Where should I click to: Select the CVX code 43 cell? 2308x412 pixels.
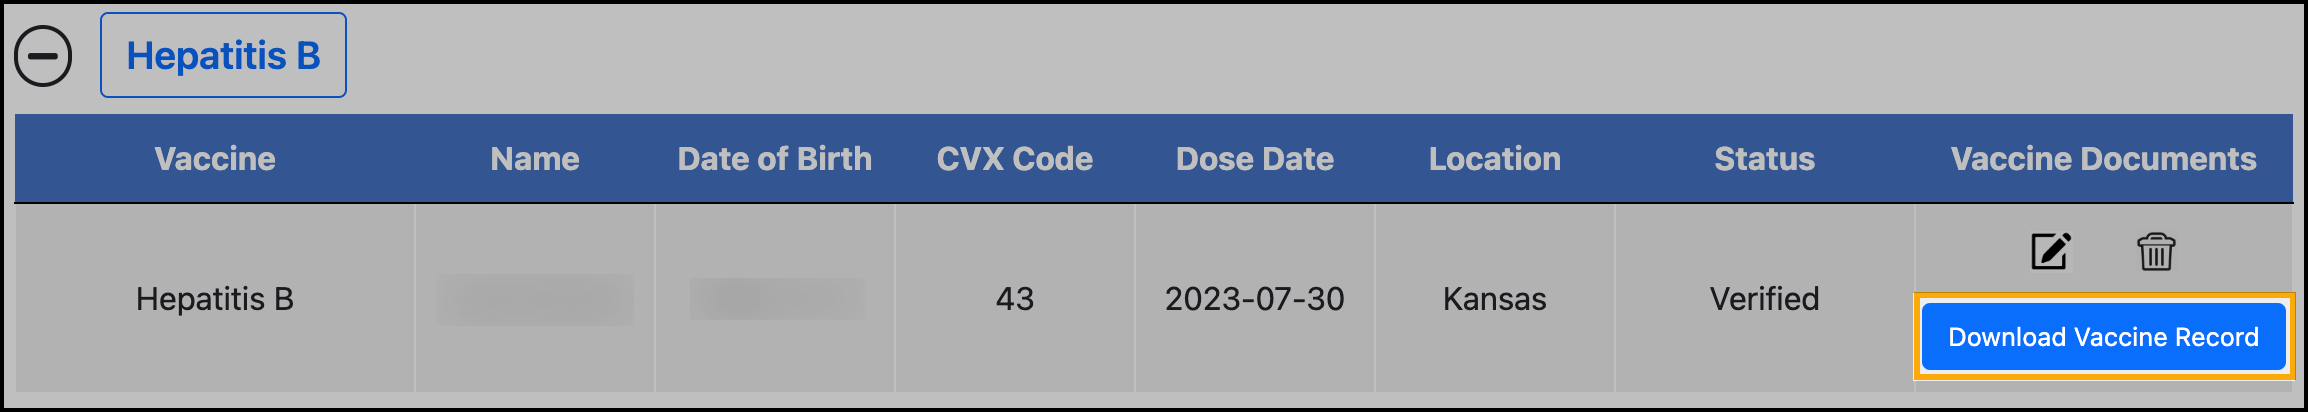coord(1014,299)
